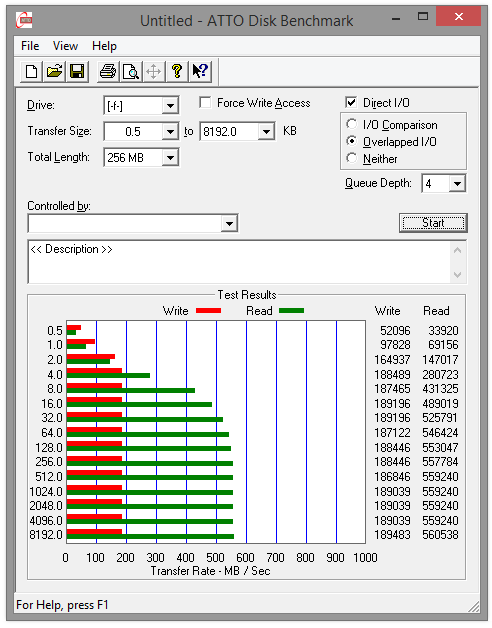Screen dimensions: 492x628
Task: Print results using the printer icon
Action: pyautogui.click(x=108, y=72)
